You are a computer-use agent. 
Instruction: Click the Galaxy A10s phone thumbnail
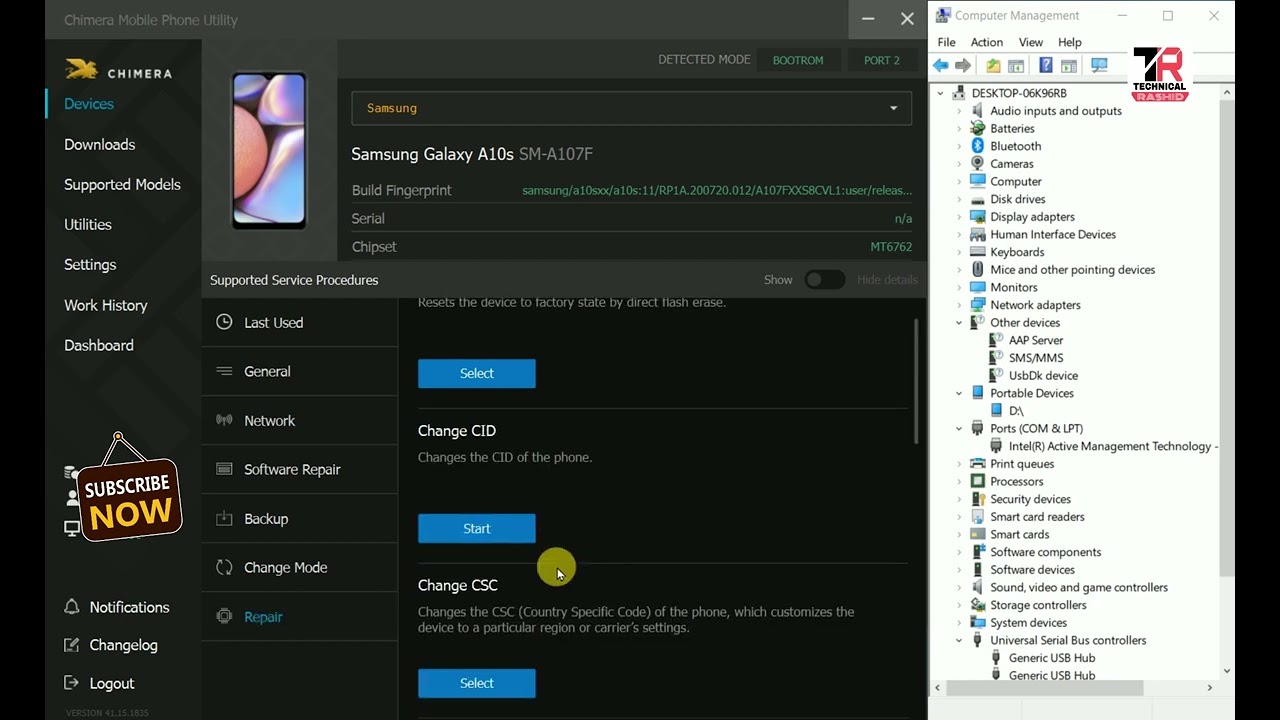269,150
